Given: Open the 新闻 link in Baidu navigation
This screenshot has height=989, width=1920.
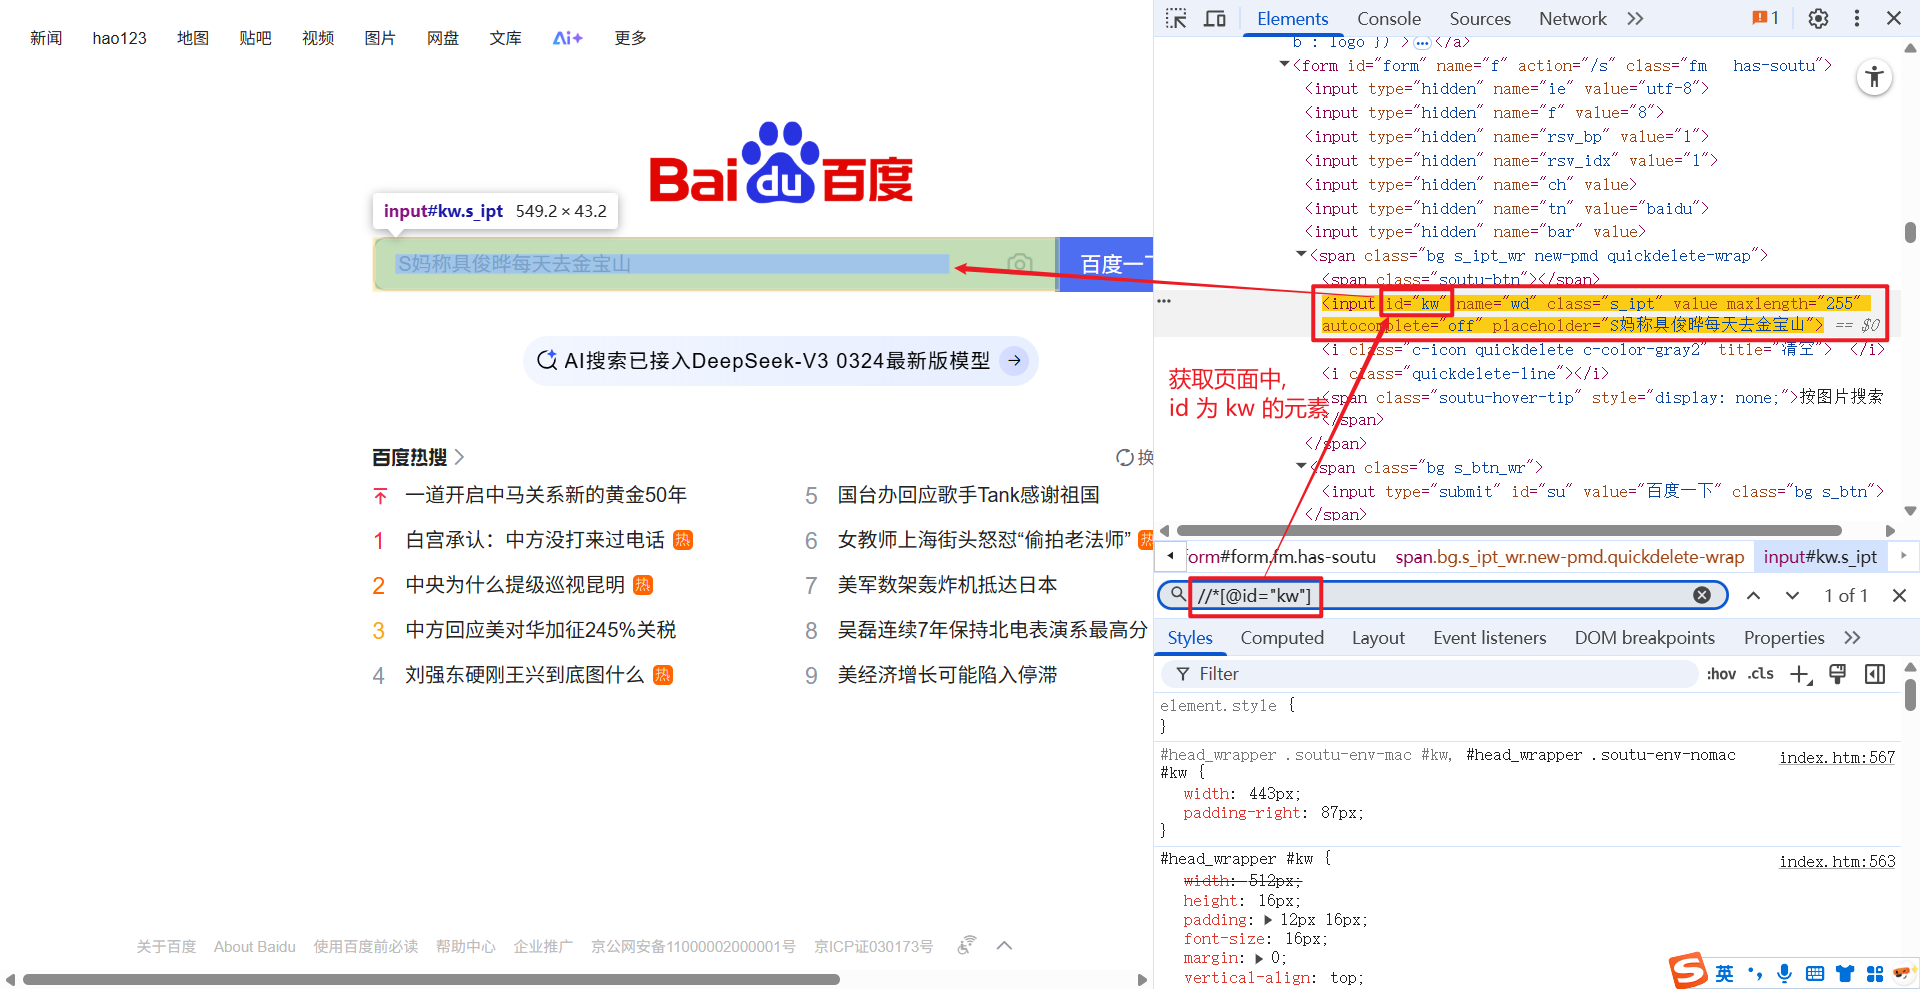Looking at the screenshot, I should [x=46, y=38].
